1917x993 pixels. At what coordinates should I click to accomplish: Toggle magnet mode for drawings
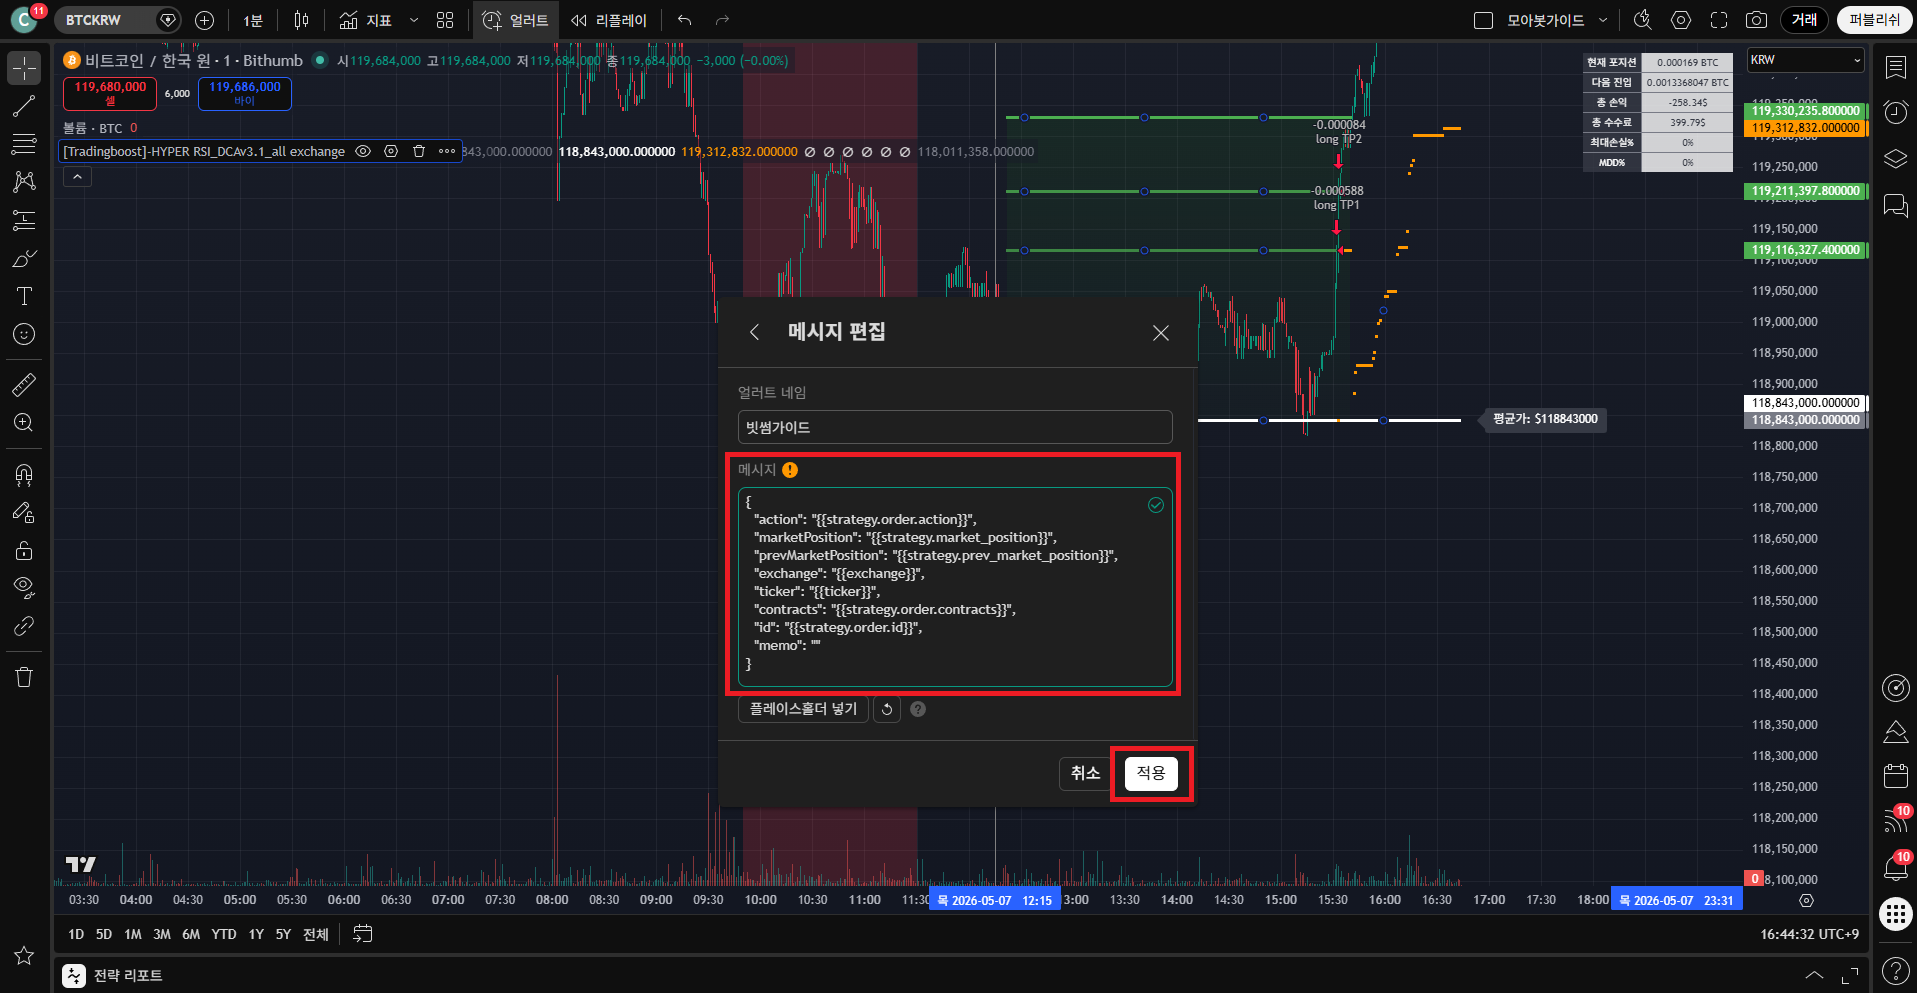click(24, 474)
